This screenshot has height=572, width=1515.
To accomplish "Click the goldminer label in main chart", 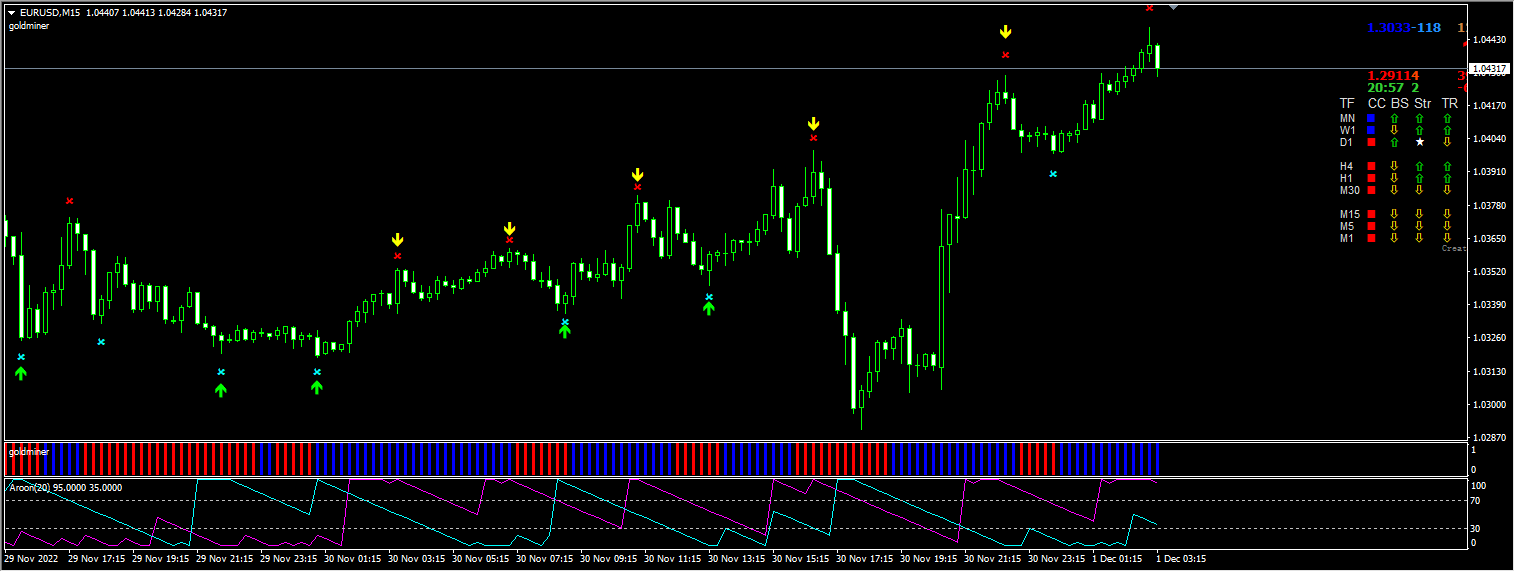I will tap(29, 26).
